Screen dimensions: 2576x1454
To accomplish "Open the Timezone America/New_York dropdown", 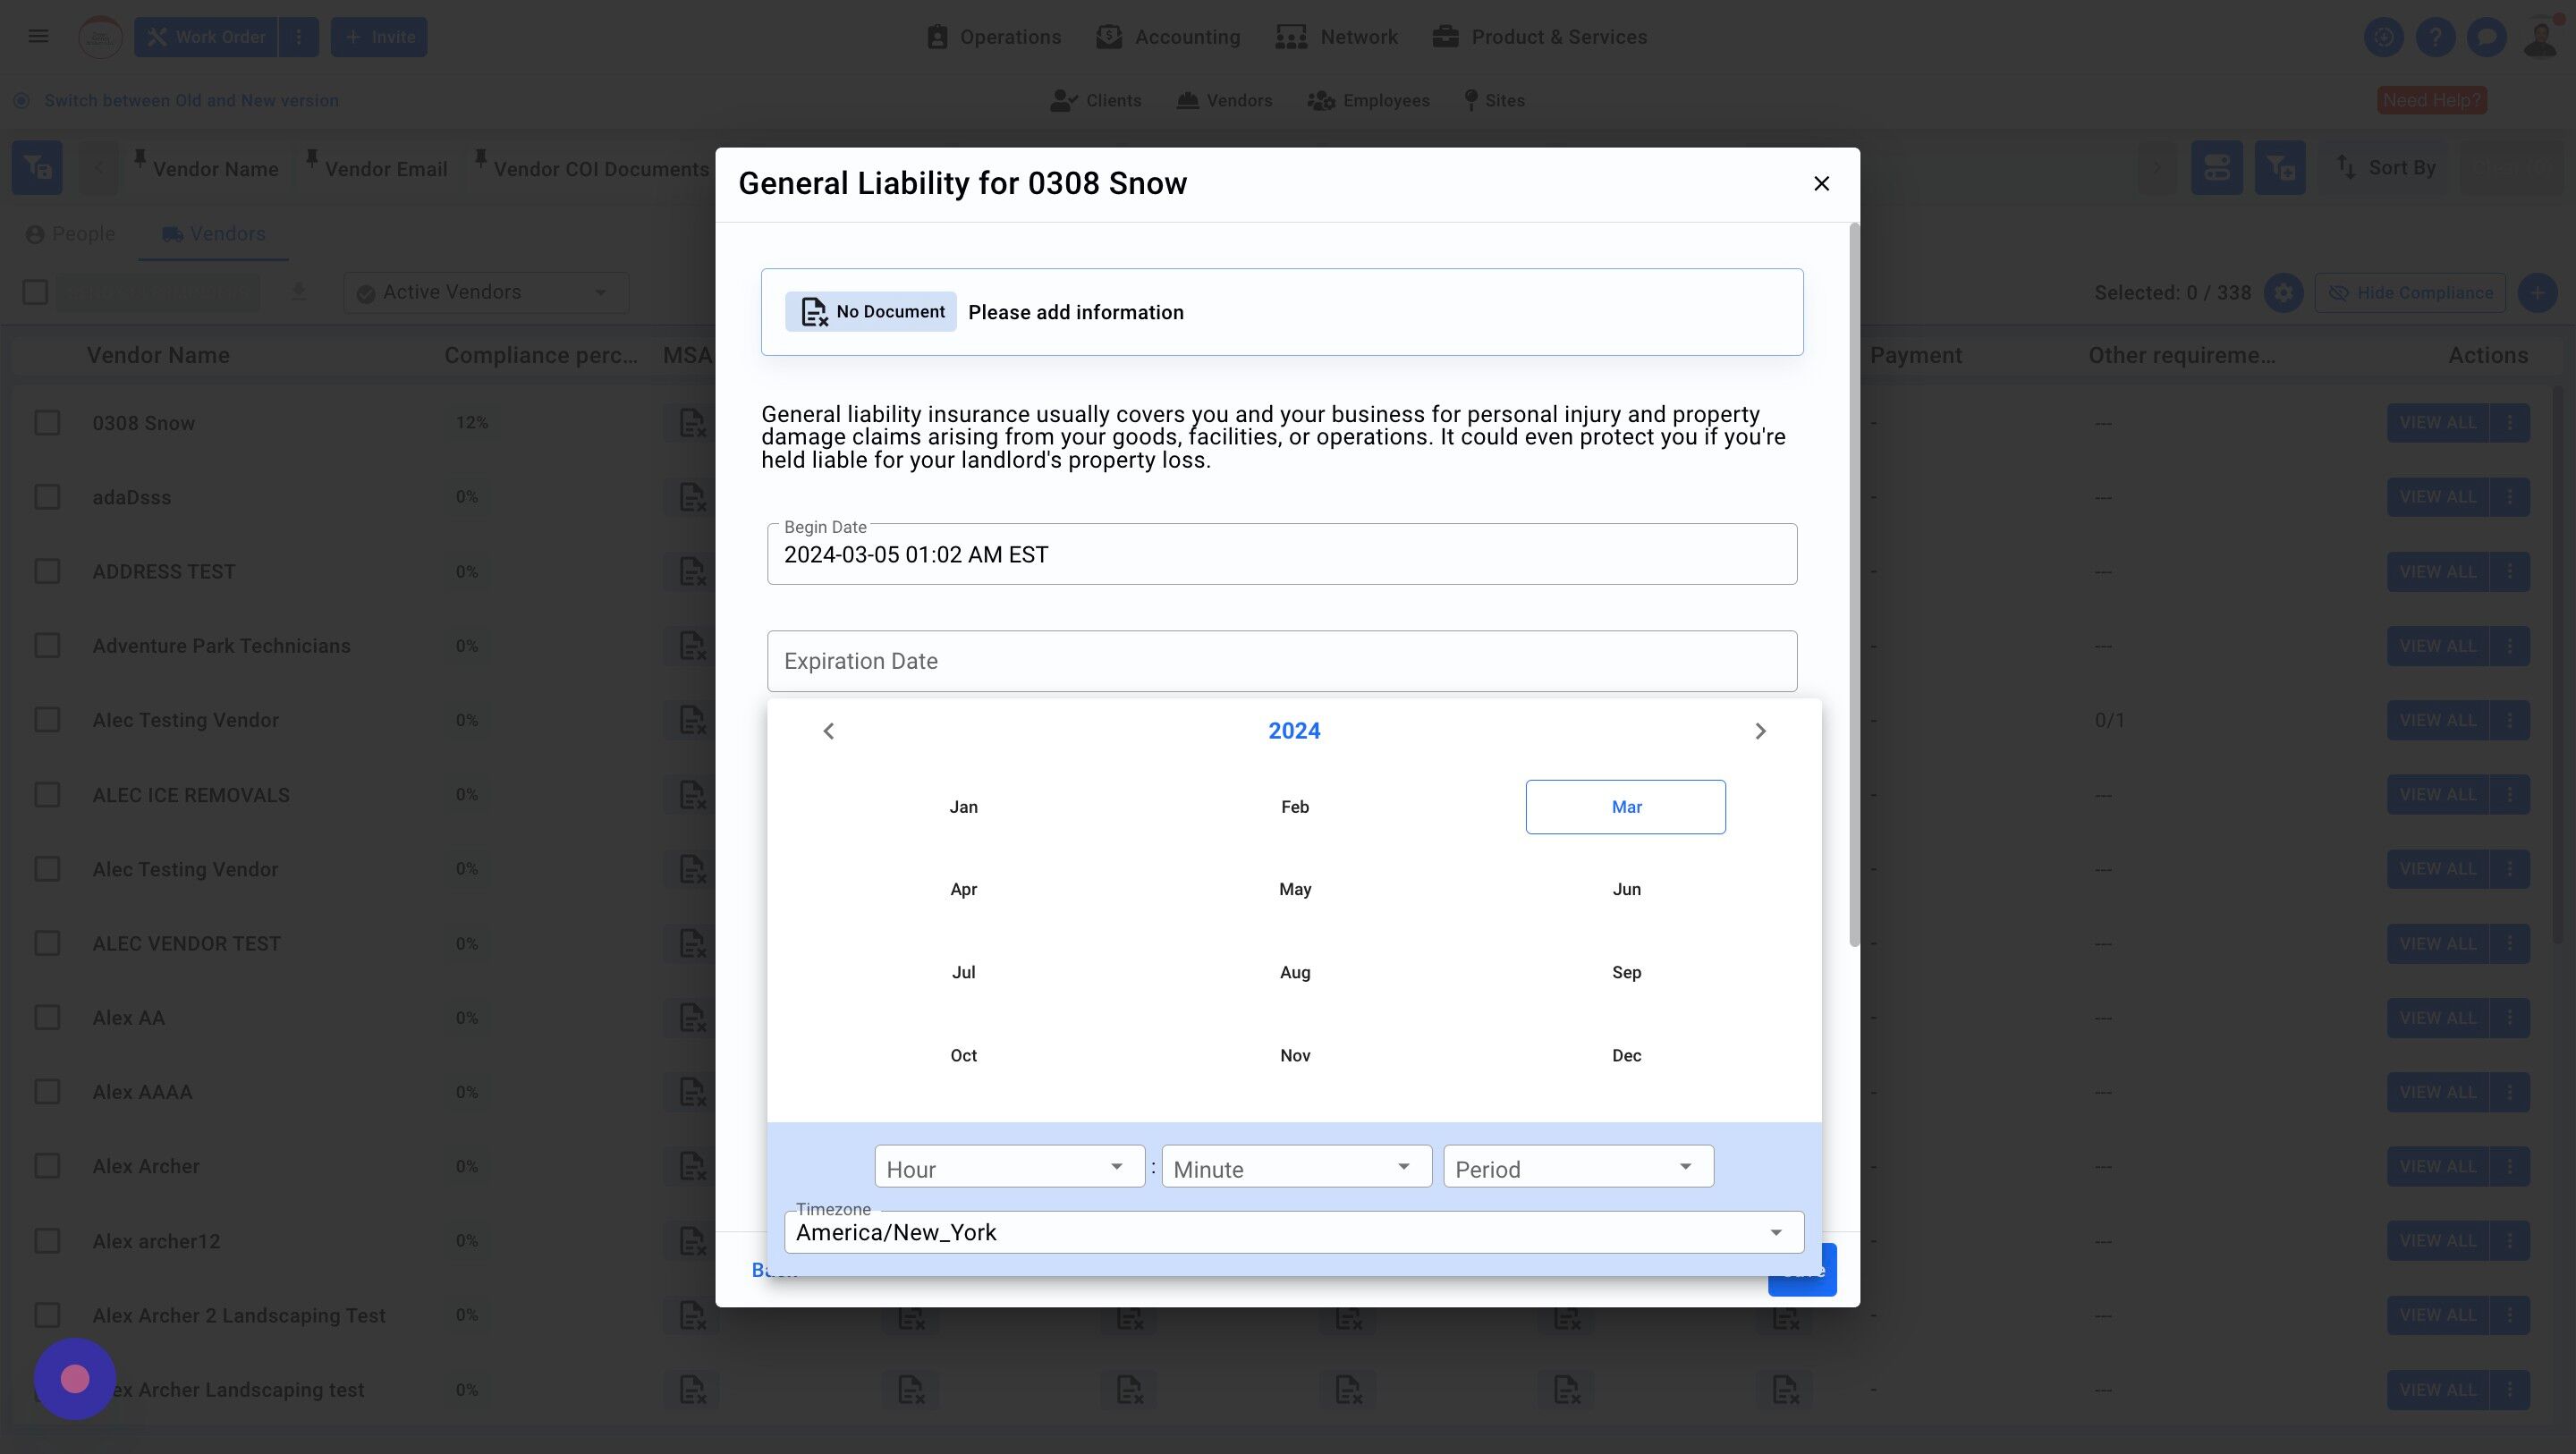I will 1293,1232.
